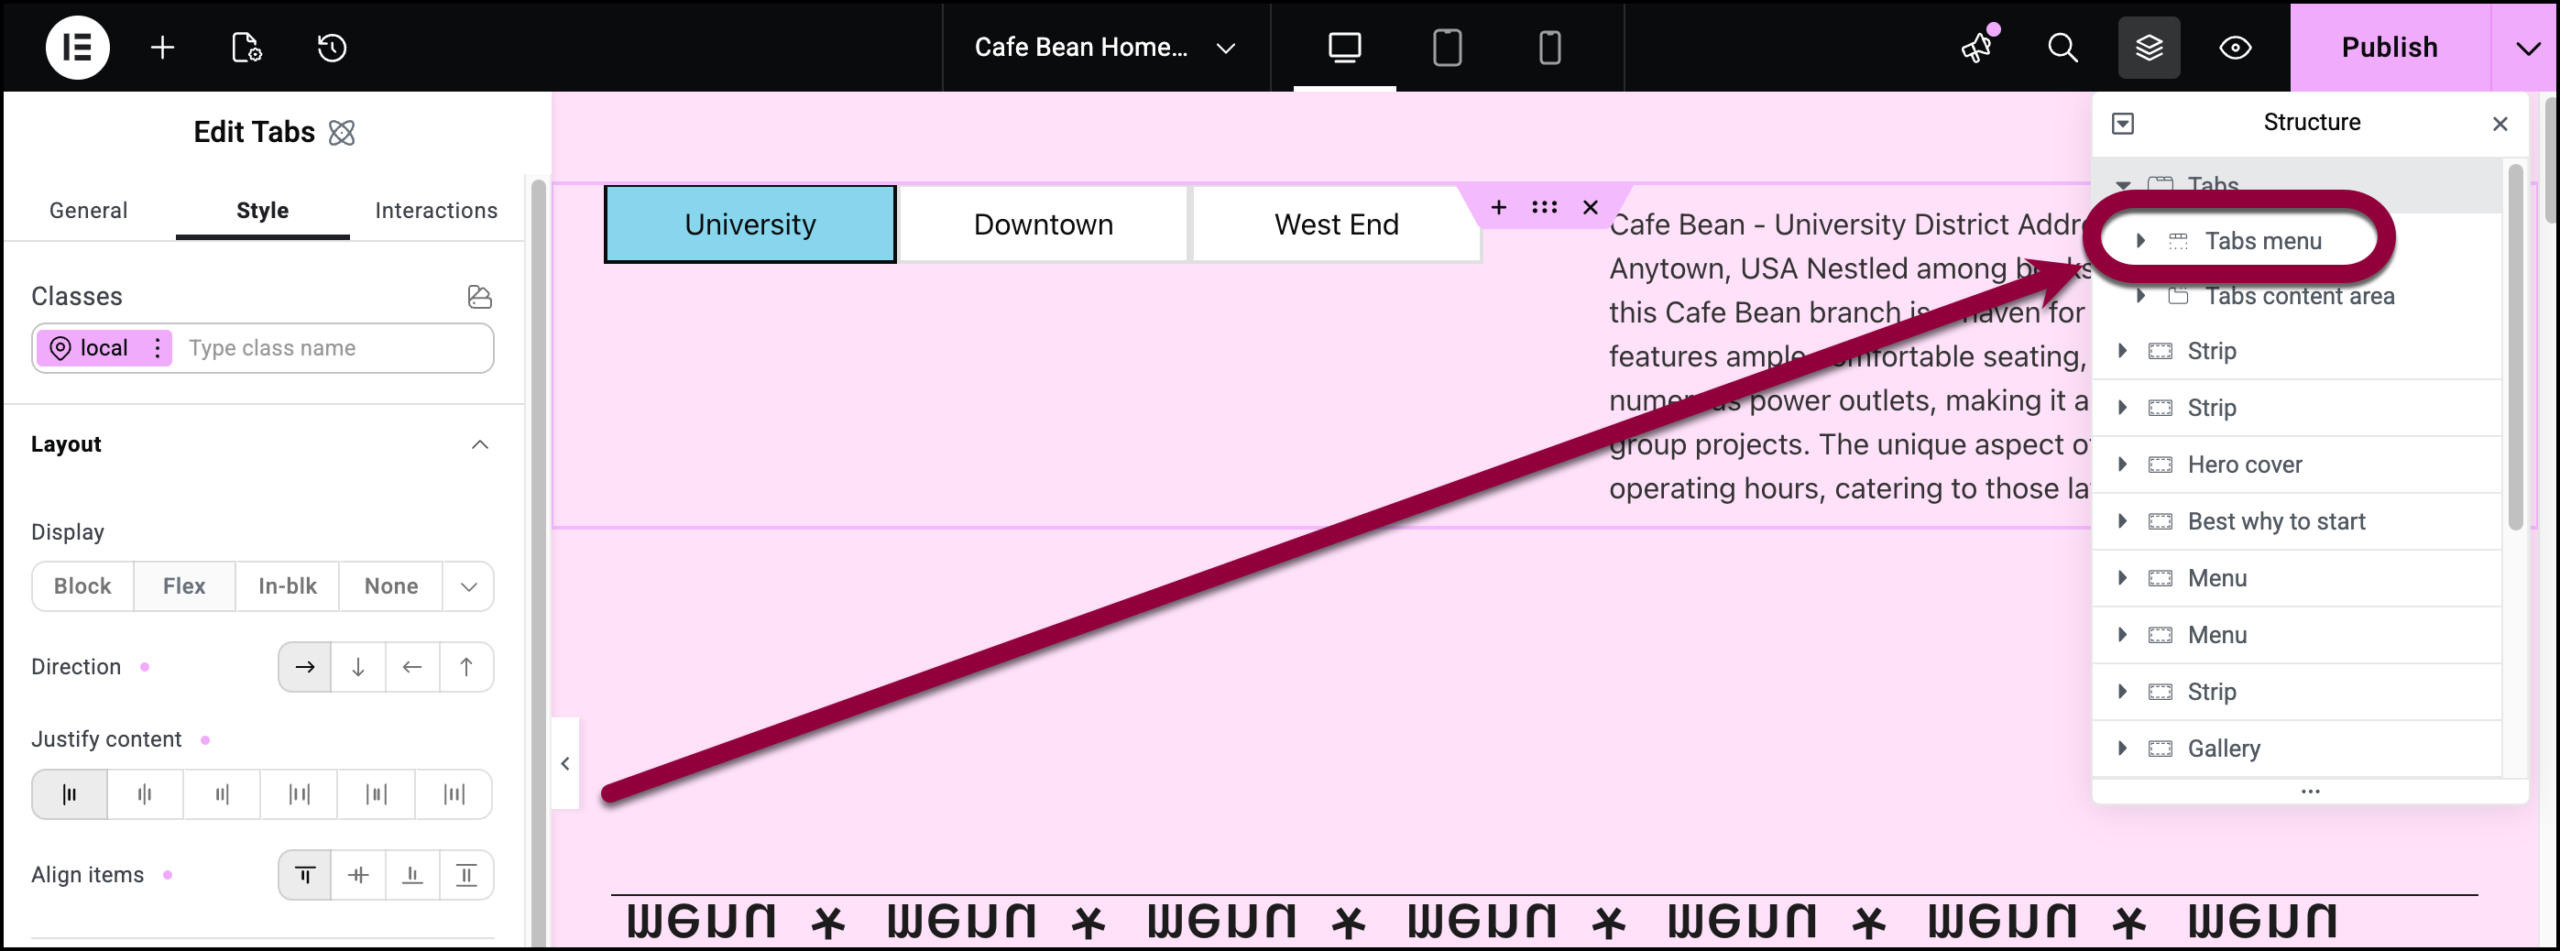Switch to tablet responsive view
This screenshot has width=2560, height=951.
pos(1446,47)
